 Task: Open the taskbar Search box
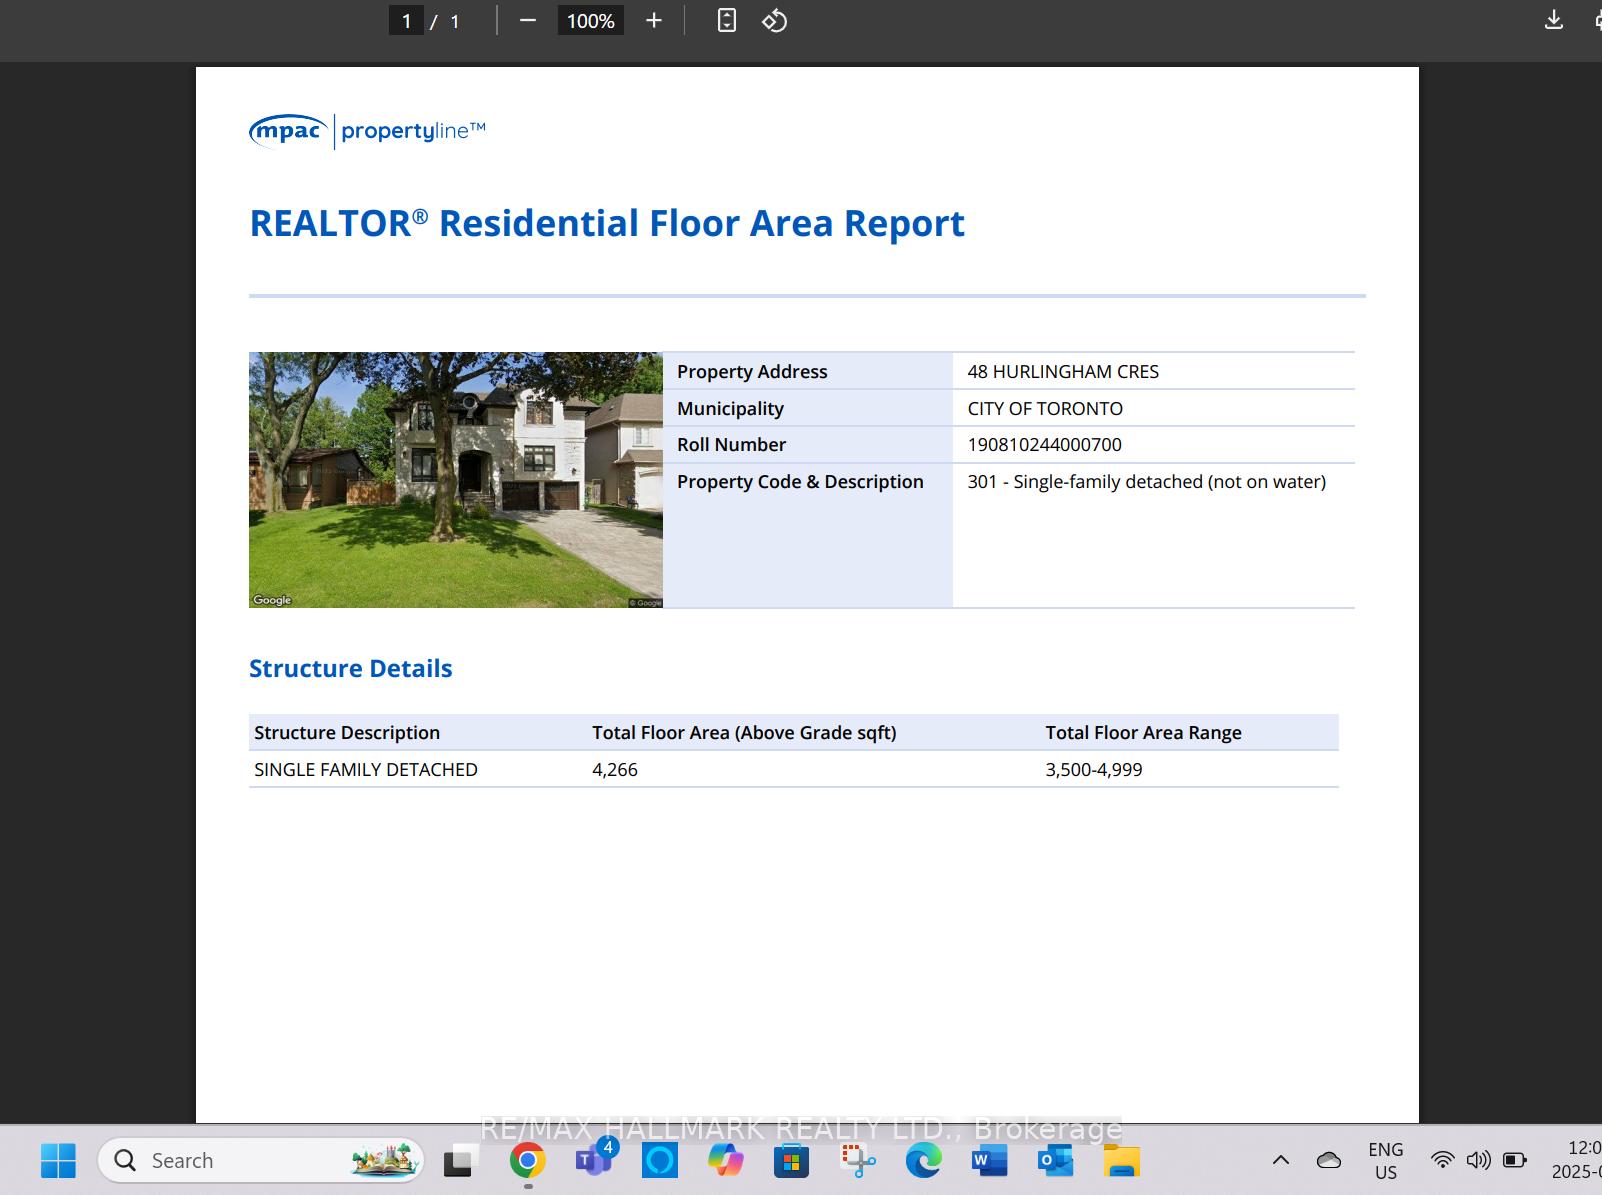click(x=261, y=1160)
